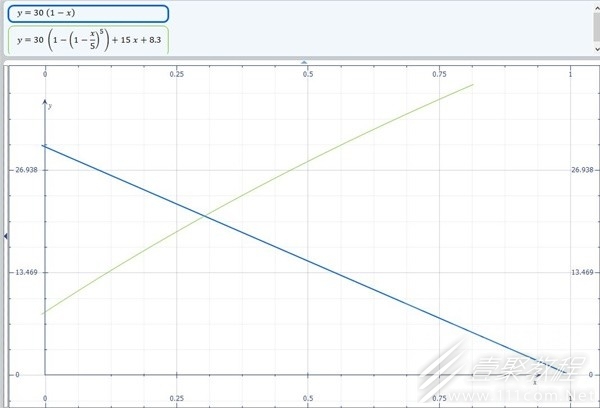Click the 0.5 mark on bottom ruler

point(308,398)
